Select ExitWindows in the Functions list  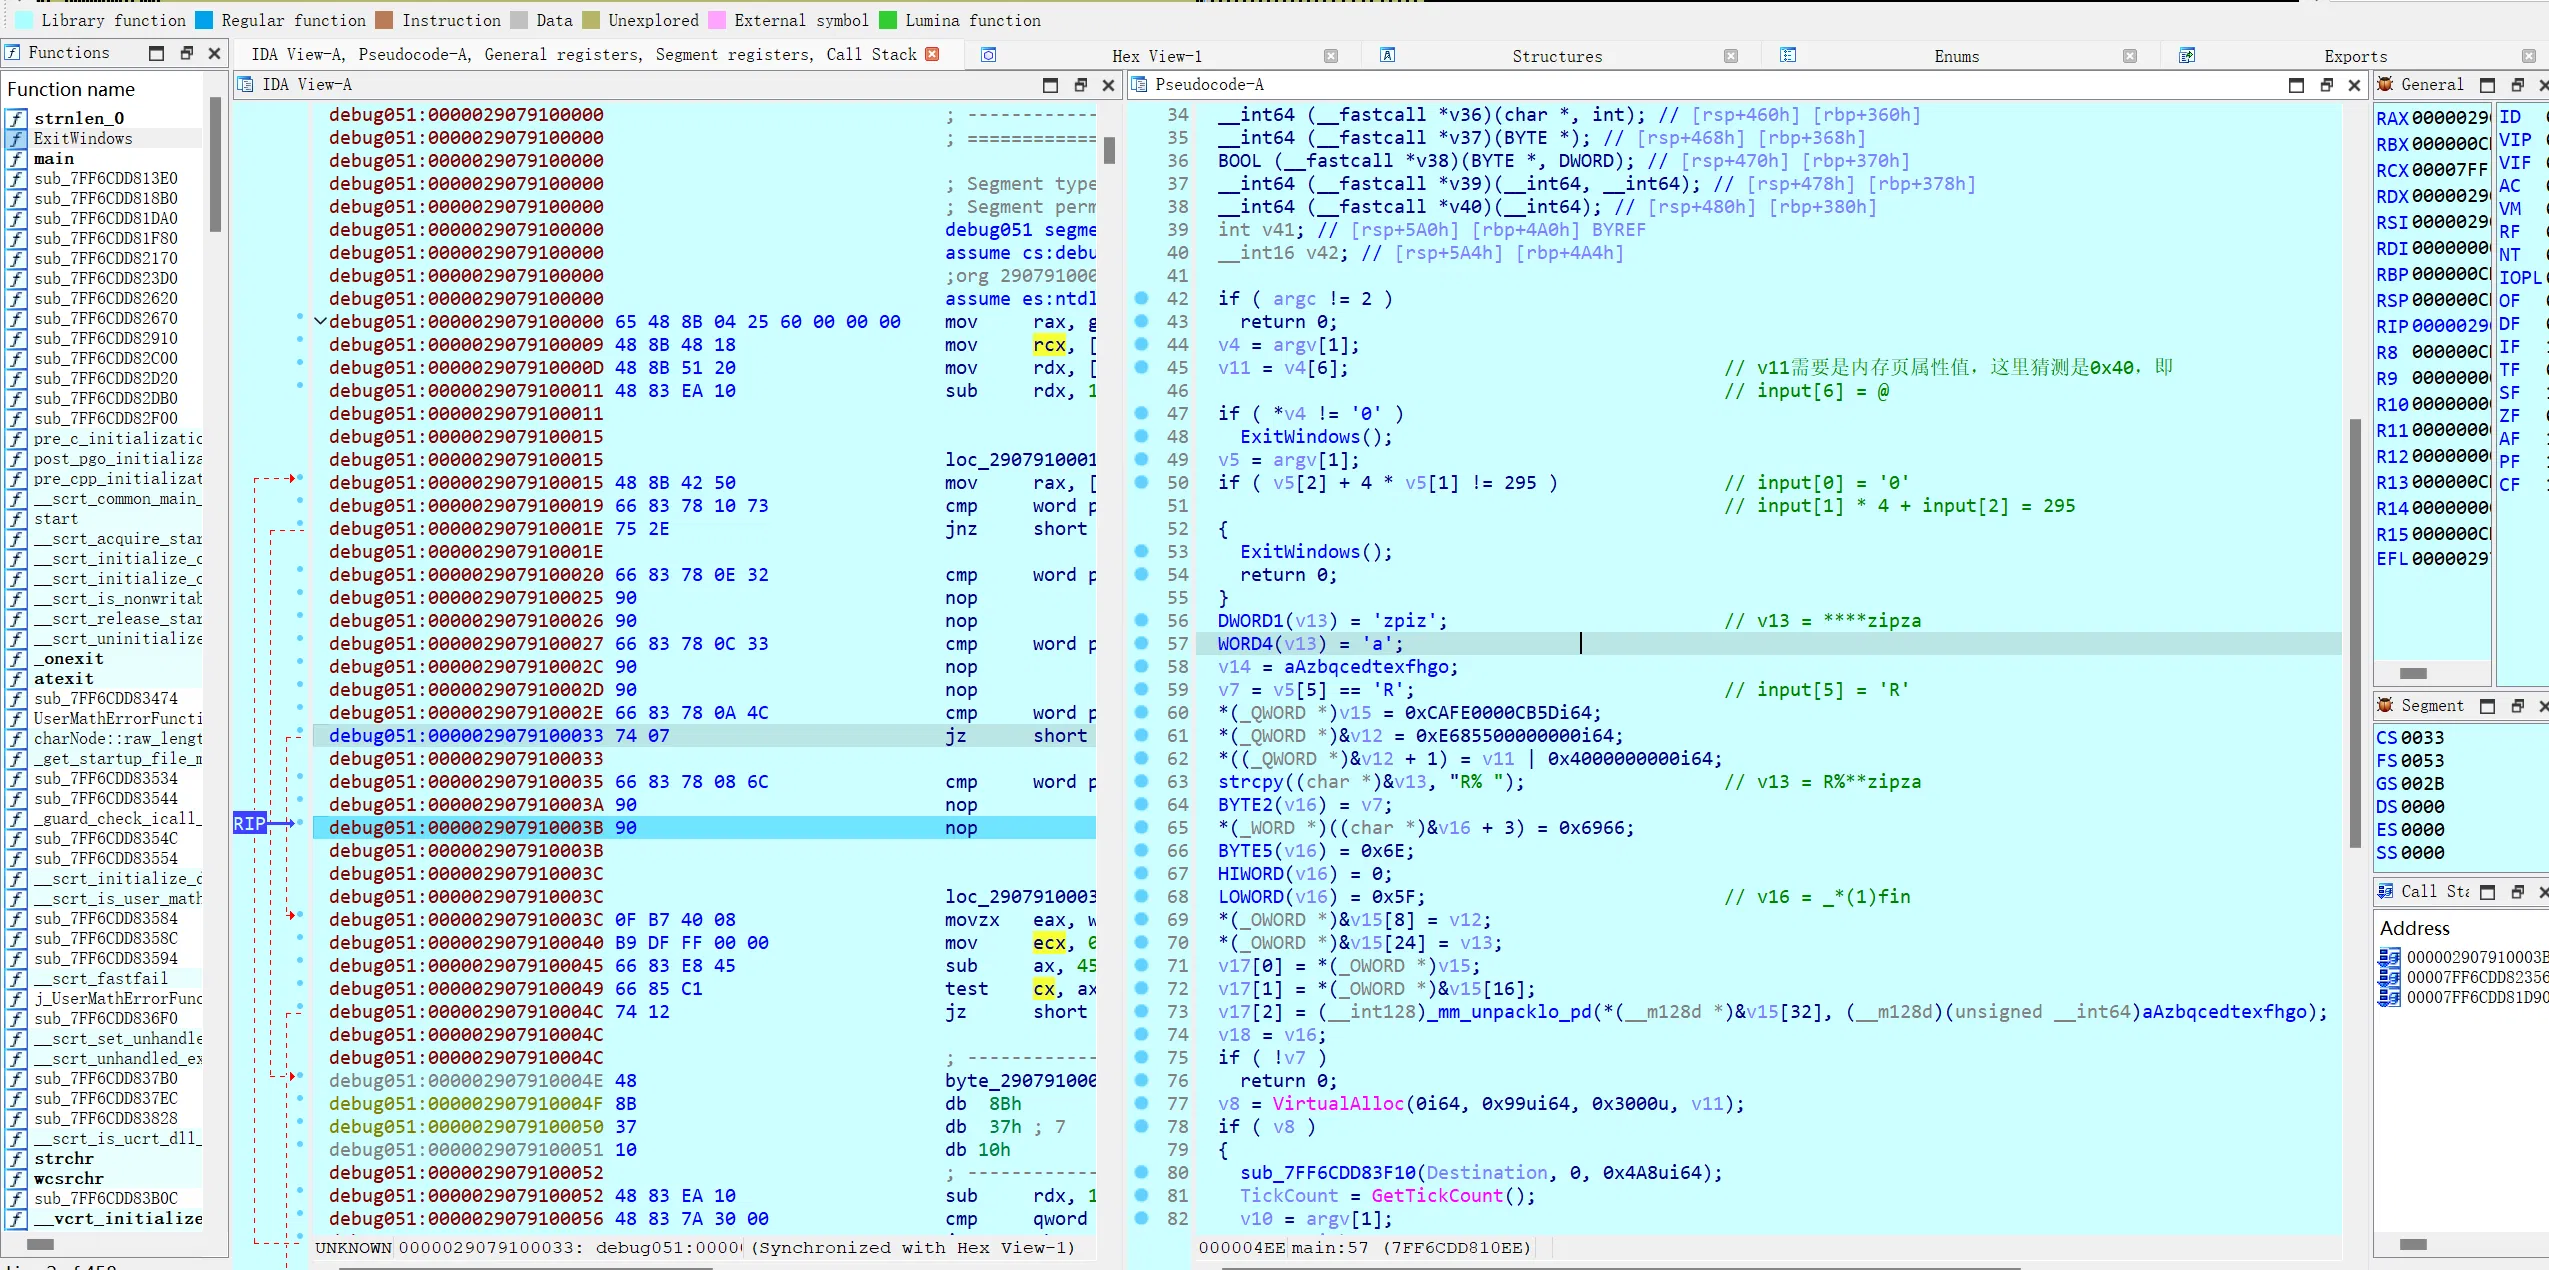click(x=83, y=138)
